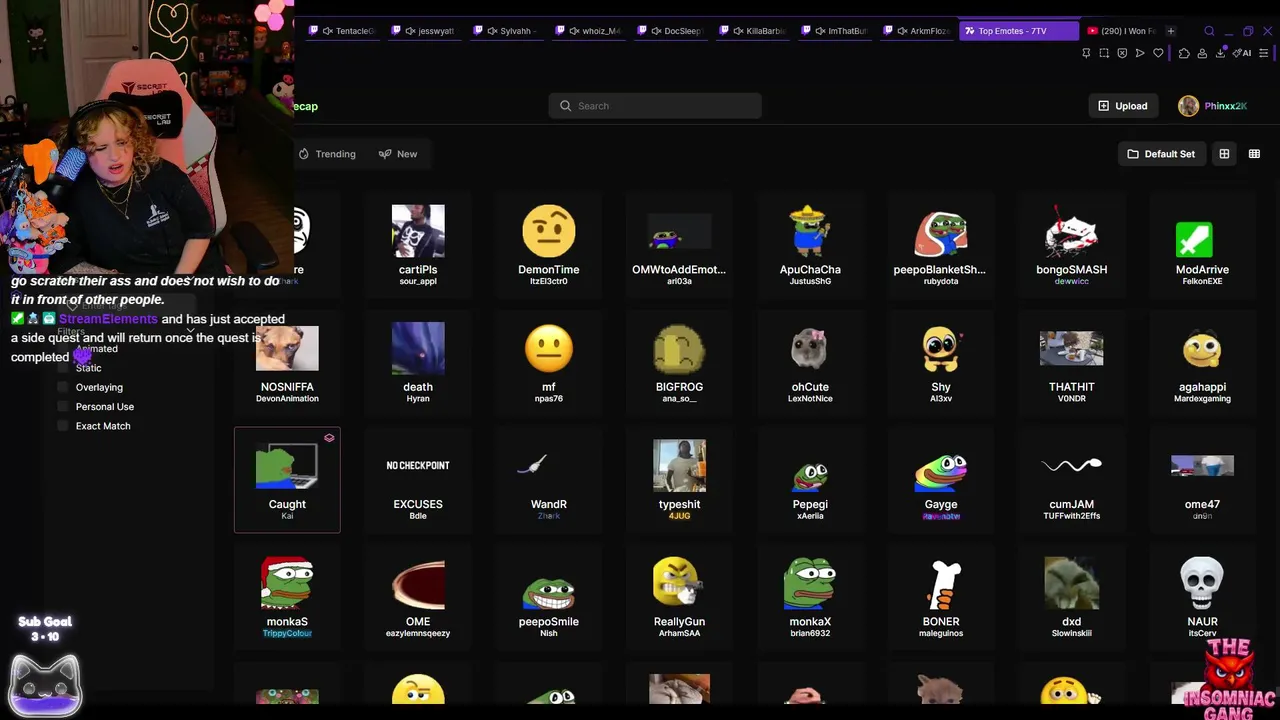Select the BIGFROG emote
This screenshot has height=720, width=1280.
pyautogui.click(x=679, y=362)
